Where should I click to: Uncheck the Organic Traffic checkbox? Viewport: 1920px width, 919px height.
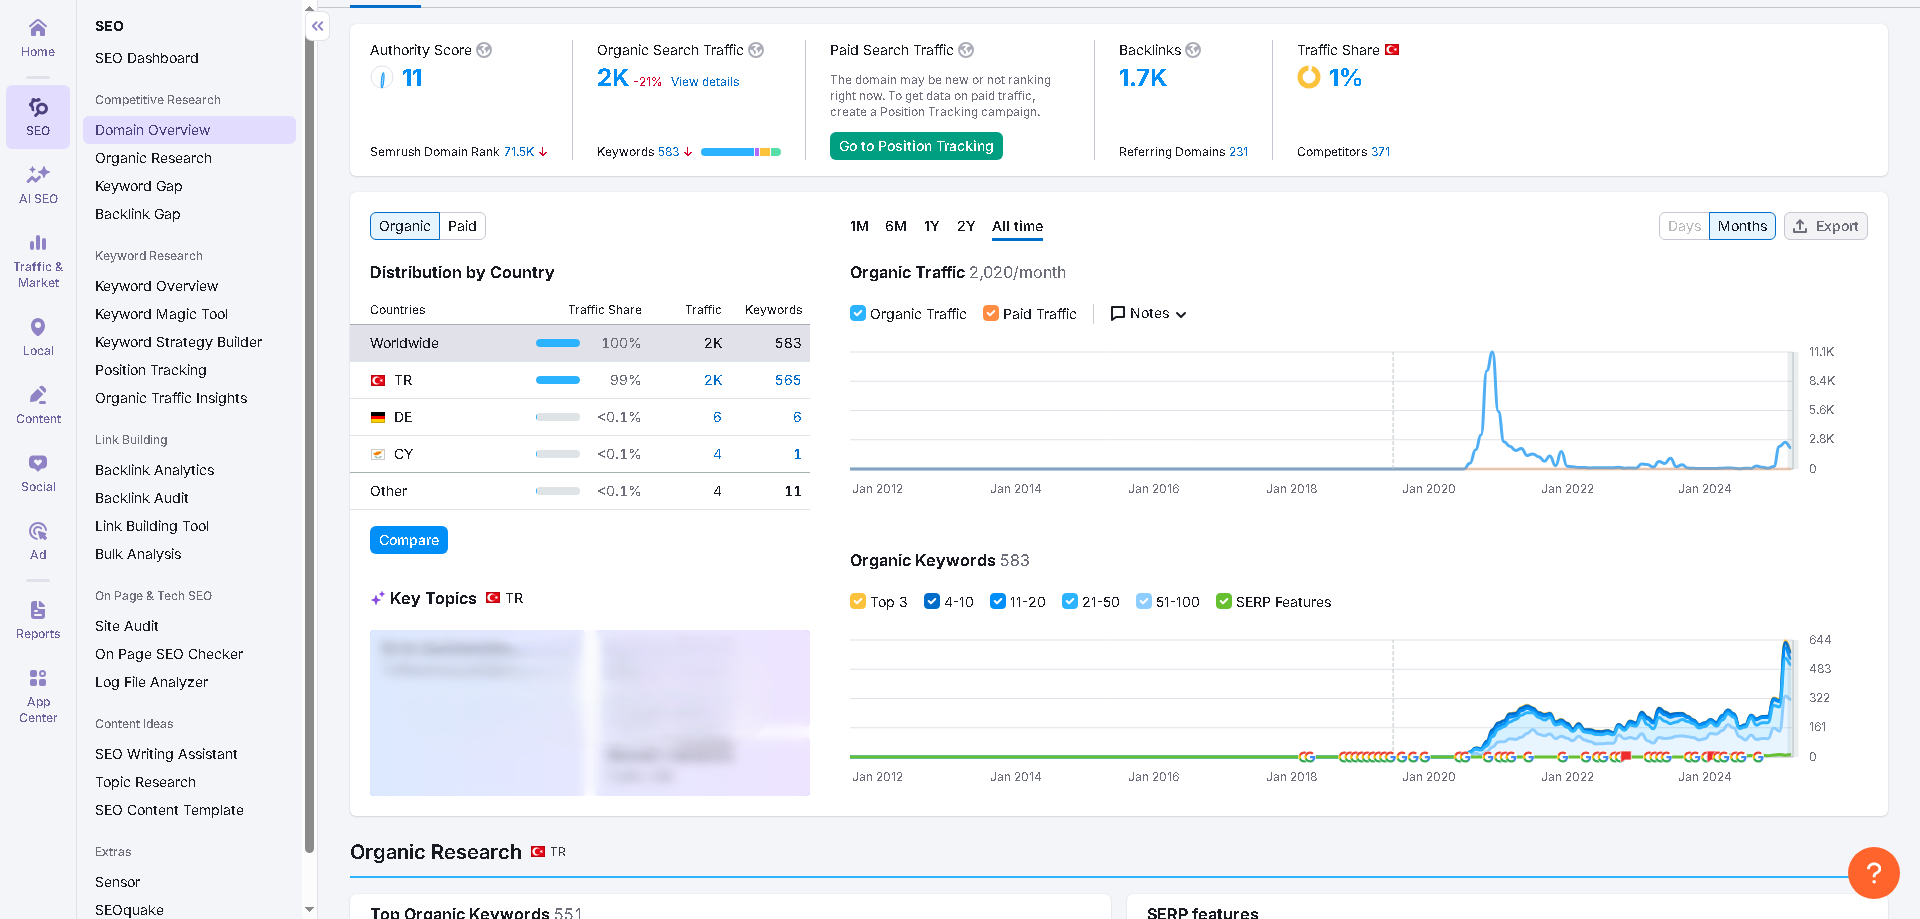(x=857, y=313)
